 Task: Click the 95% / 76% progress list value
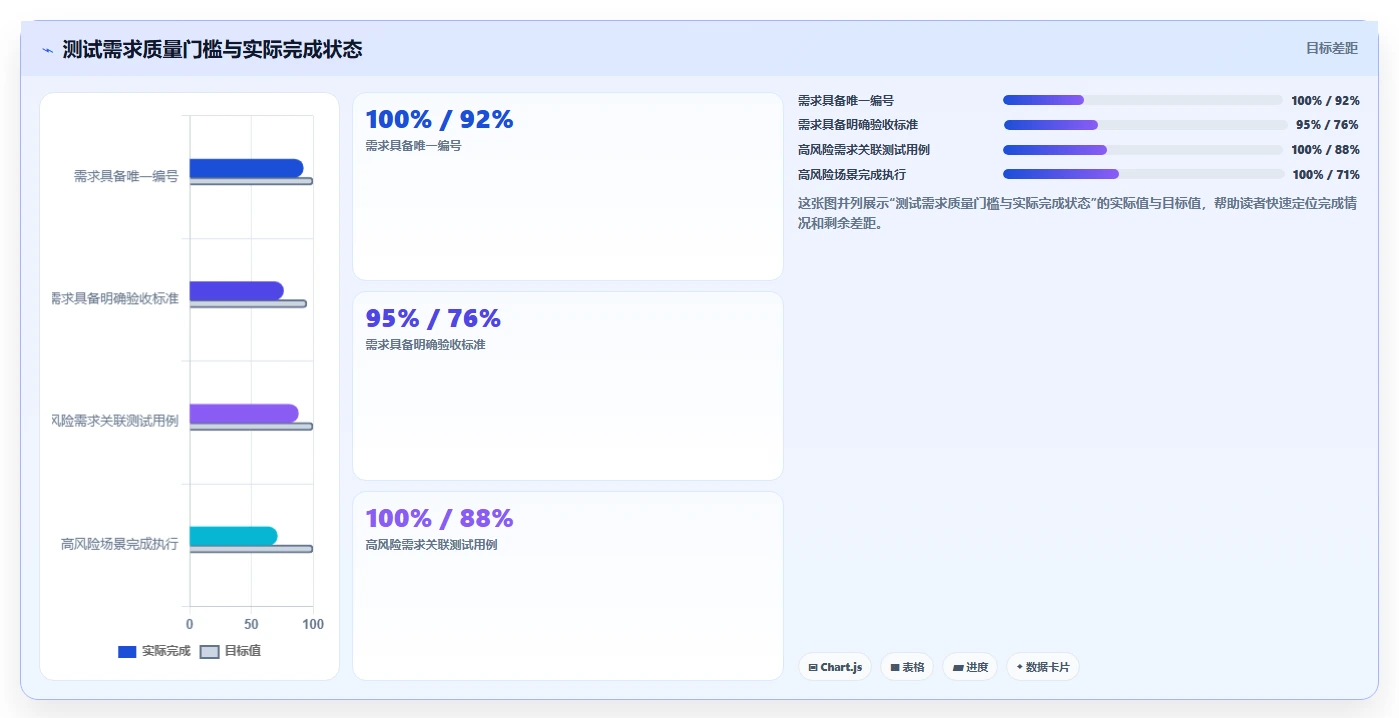pos(1328,125)
